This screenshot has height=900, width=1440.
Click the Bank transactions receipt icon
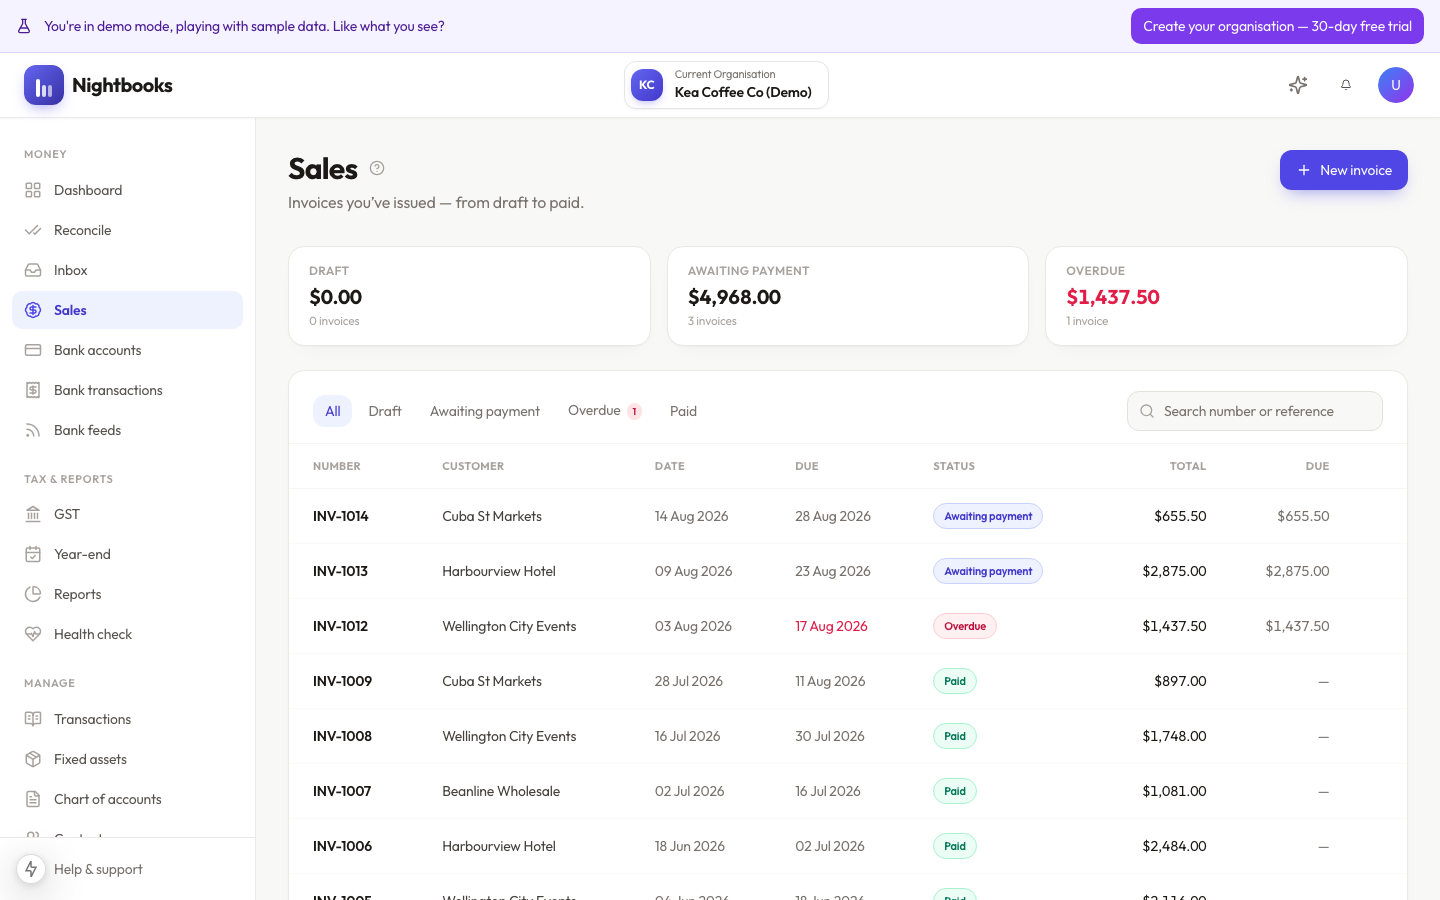33,390
